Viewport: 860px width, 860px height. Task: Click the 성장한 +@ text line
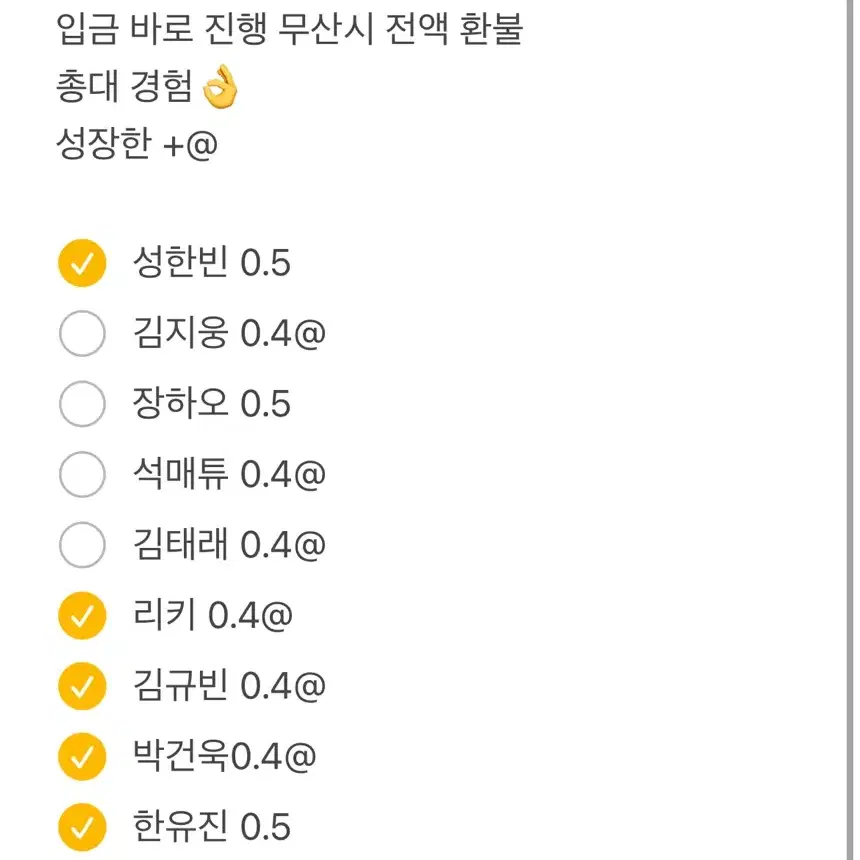137,144
